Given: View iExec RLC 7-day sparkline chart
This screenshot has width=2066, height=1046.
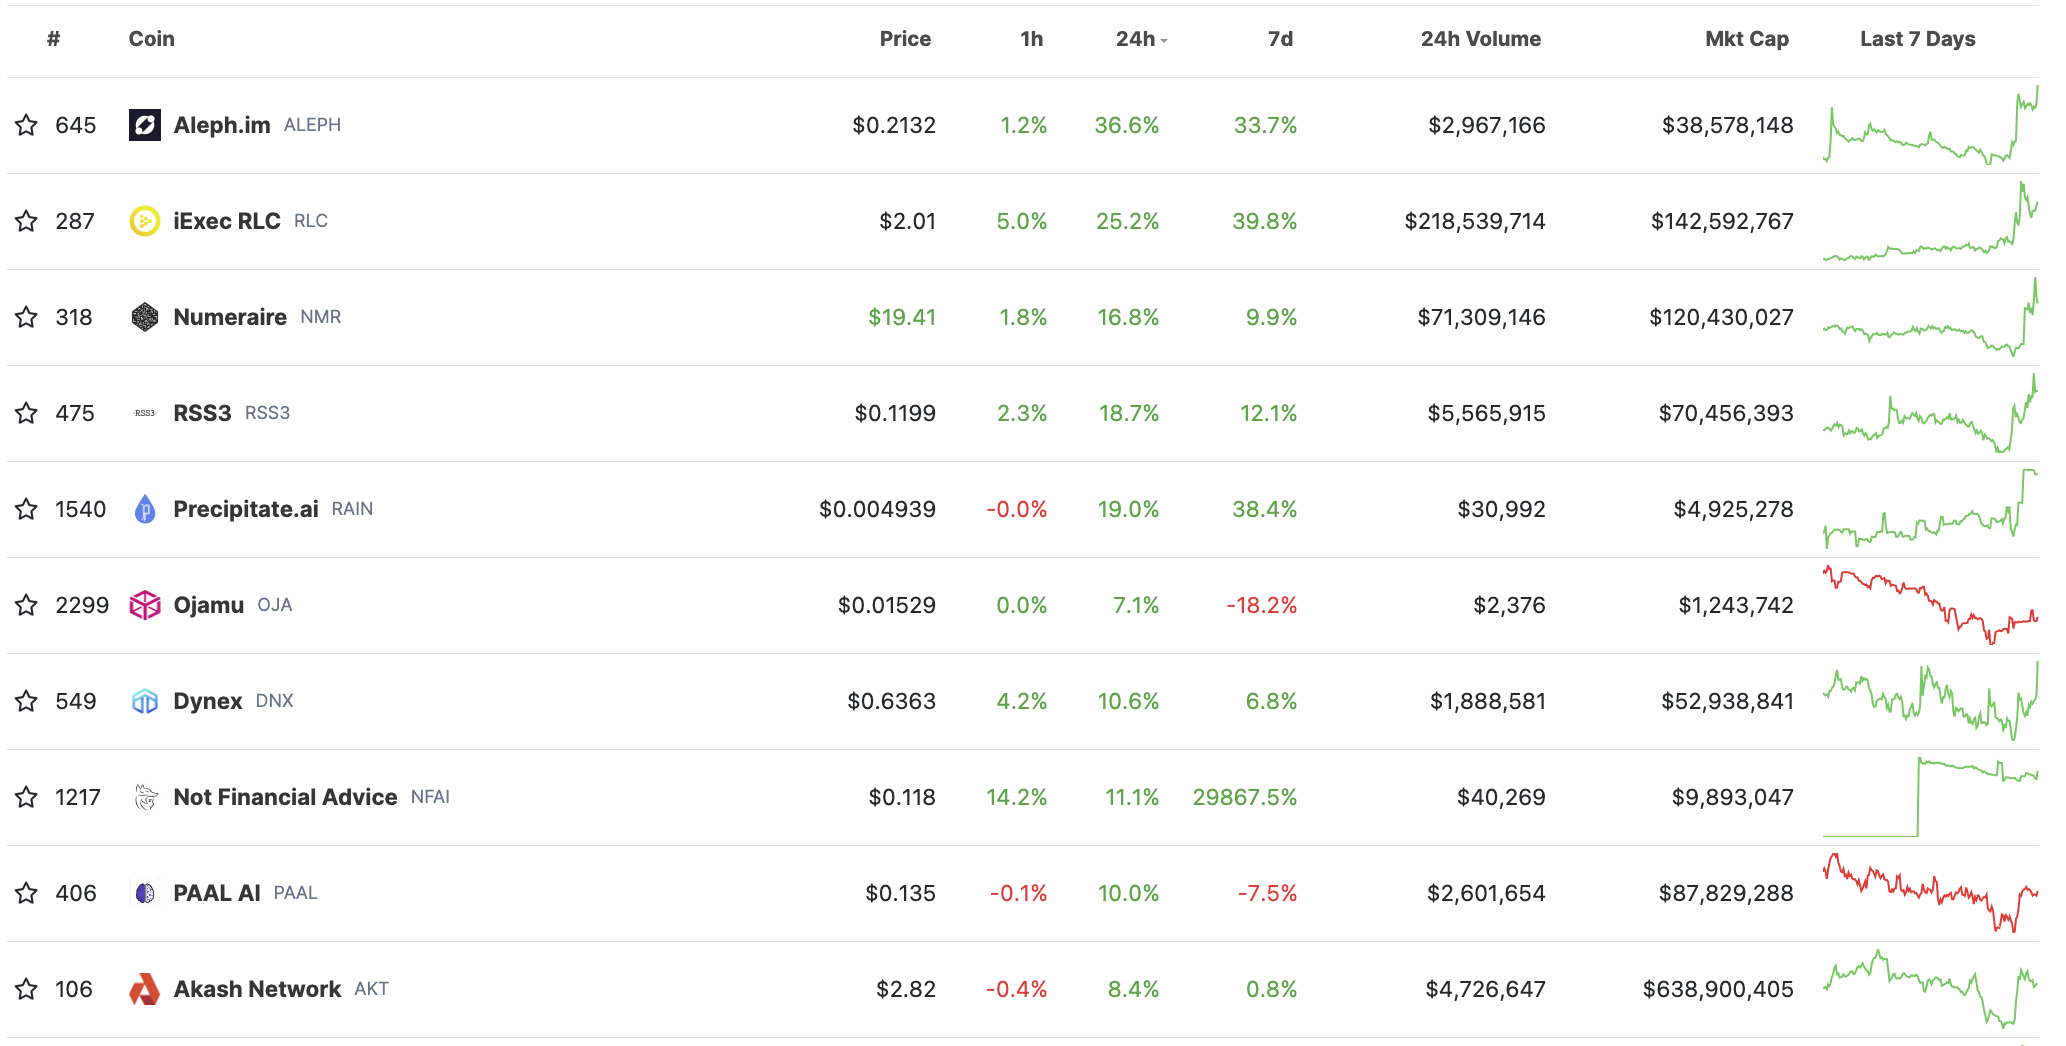Looking at the screenshot, I should (x=1931, y=221).
